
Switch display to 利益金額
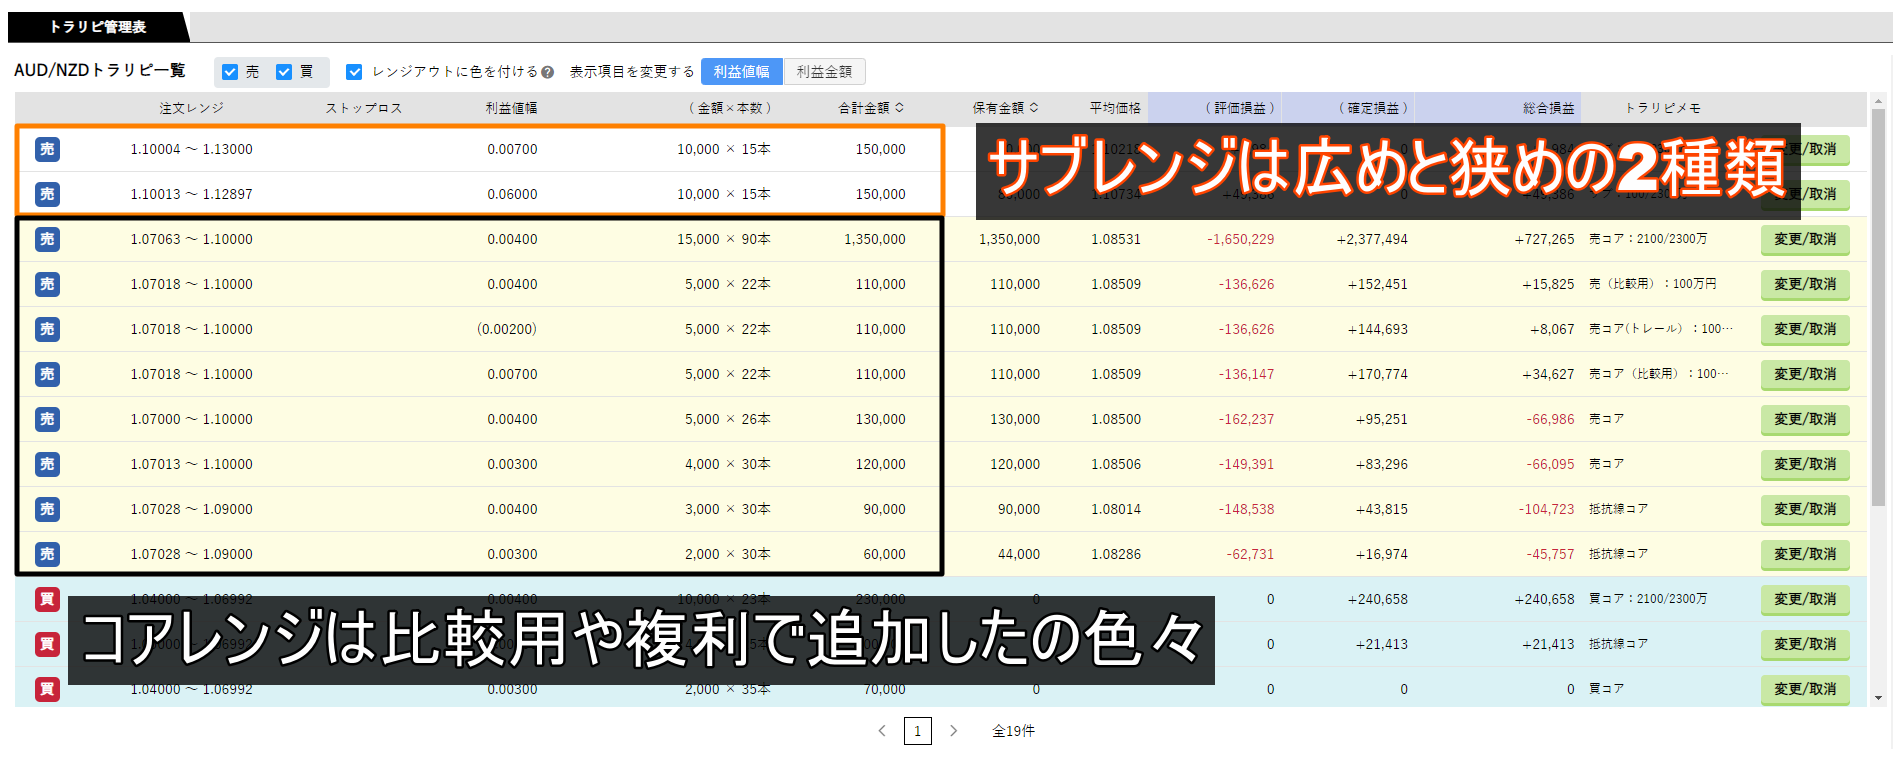point(824,72)
